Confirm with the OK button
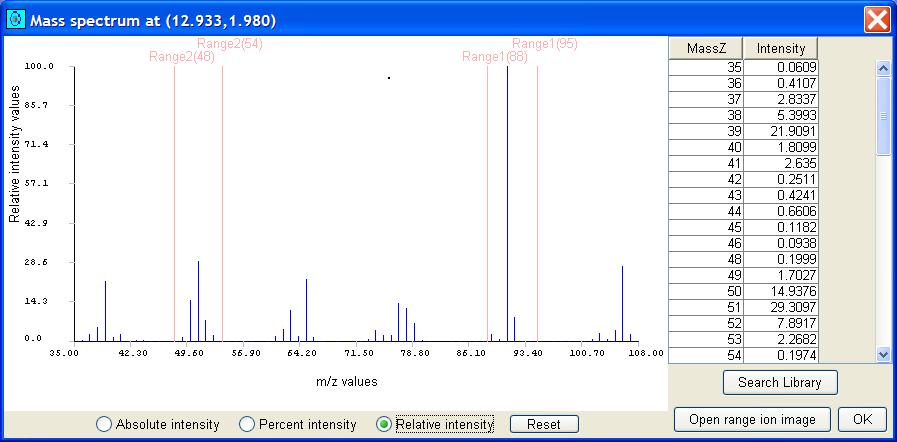The height and width of the screenshot is (442, 897). pyautogui.click(x=862, y=419)
